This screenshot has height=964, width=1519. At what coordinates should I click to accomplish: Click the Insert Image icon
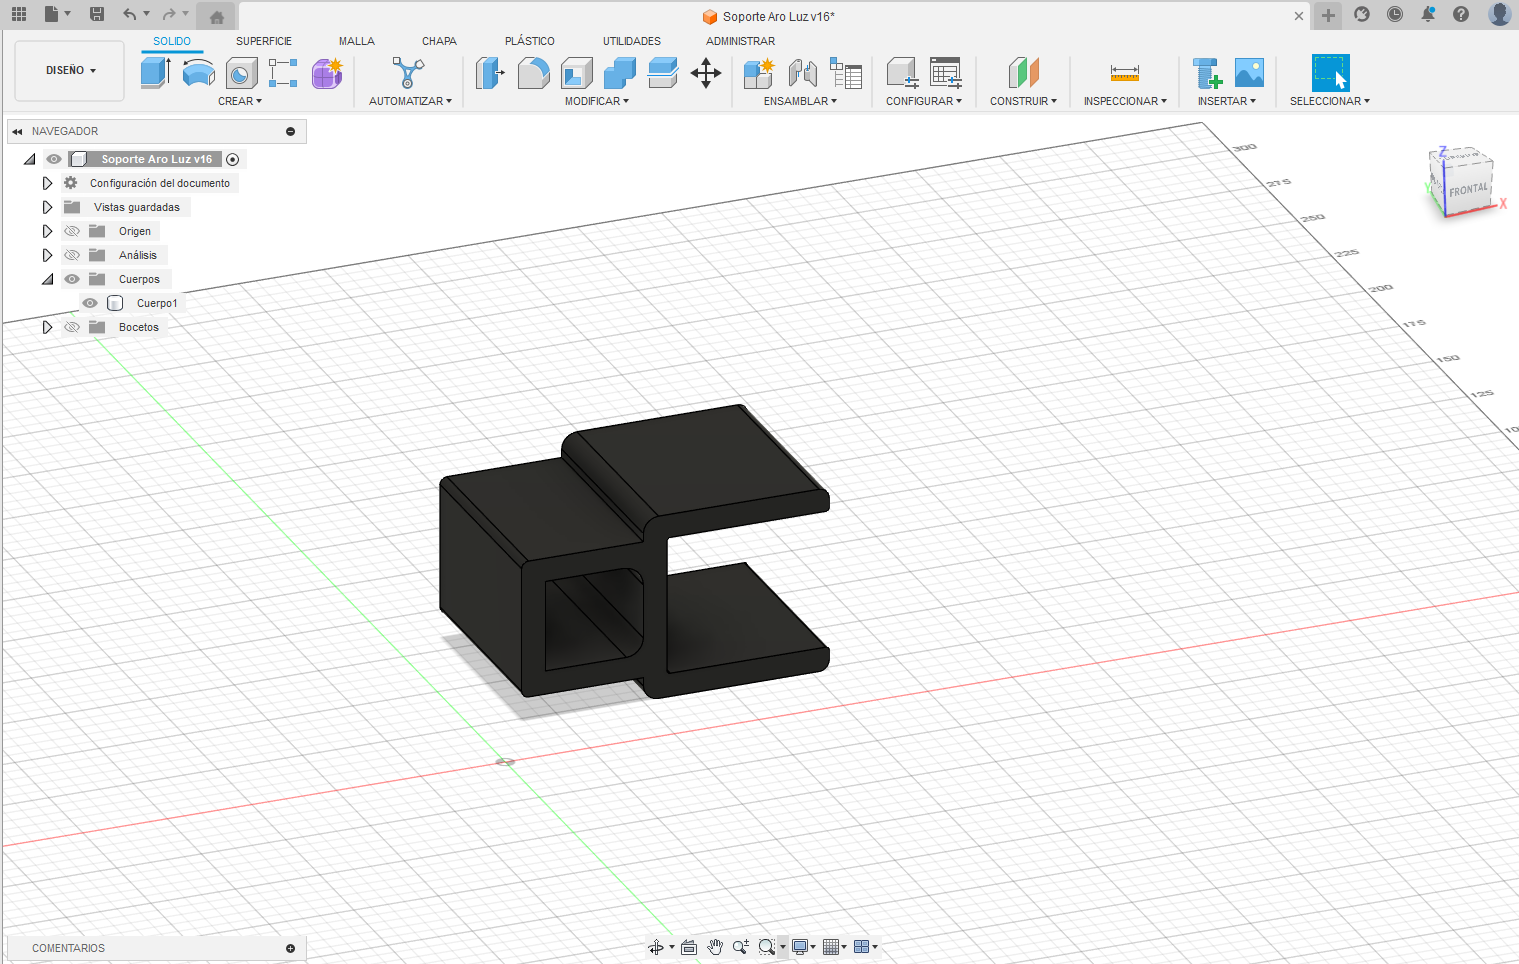[x=1250, y=72]
